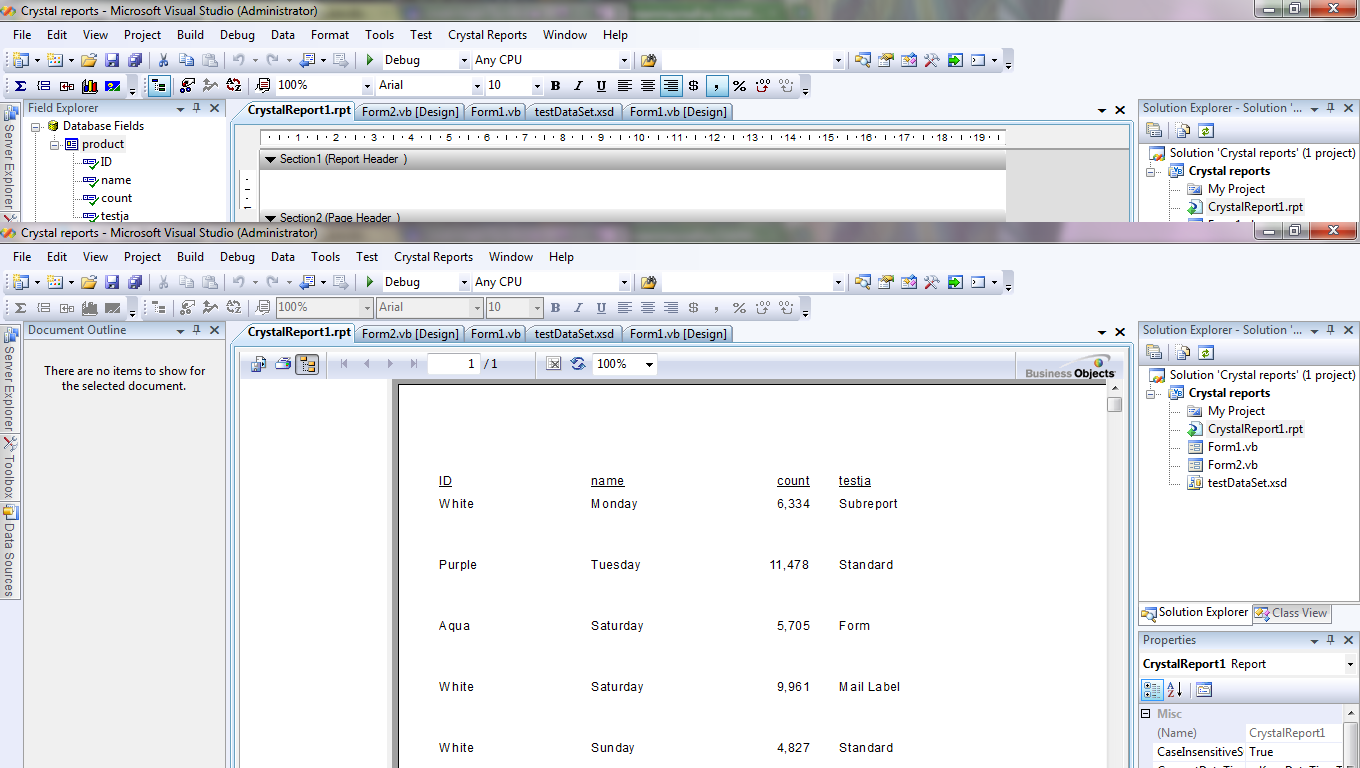Click Print Report icon in preview toolbar
The image size is (1360, 768).
click(x=283, y=364)
